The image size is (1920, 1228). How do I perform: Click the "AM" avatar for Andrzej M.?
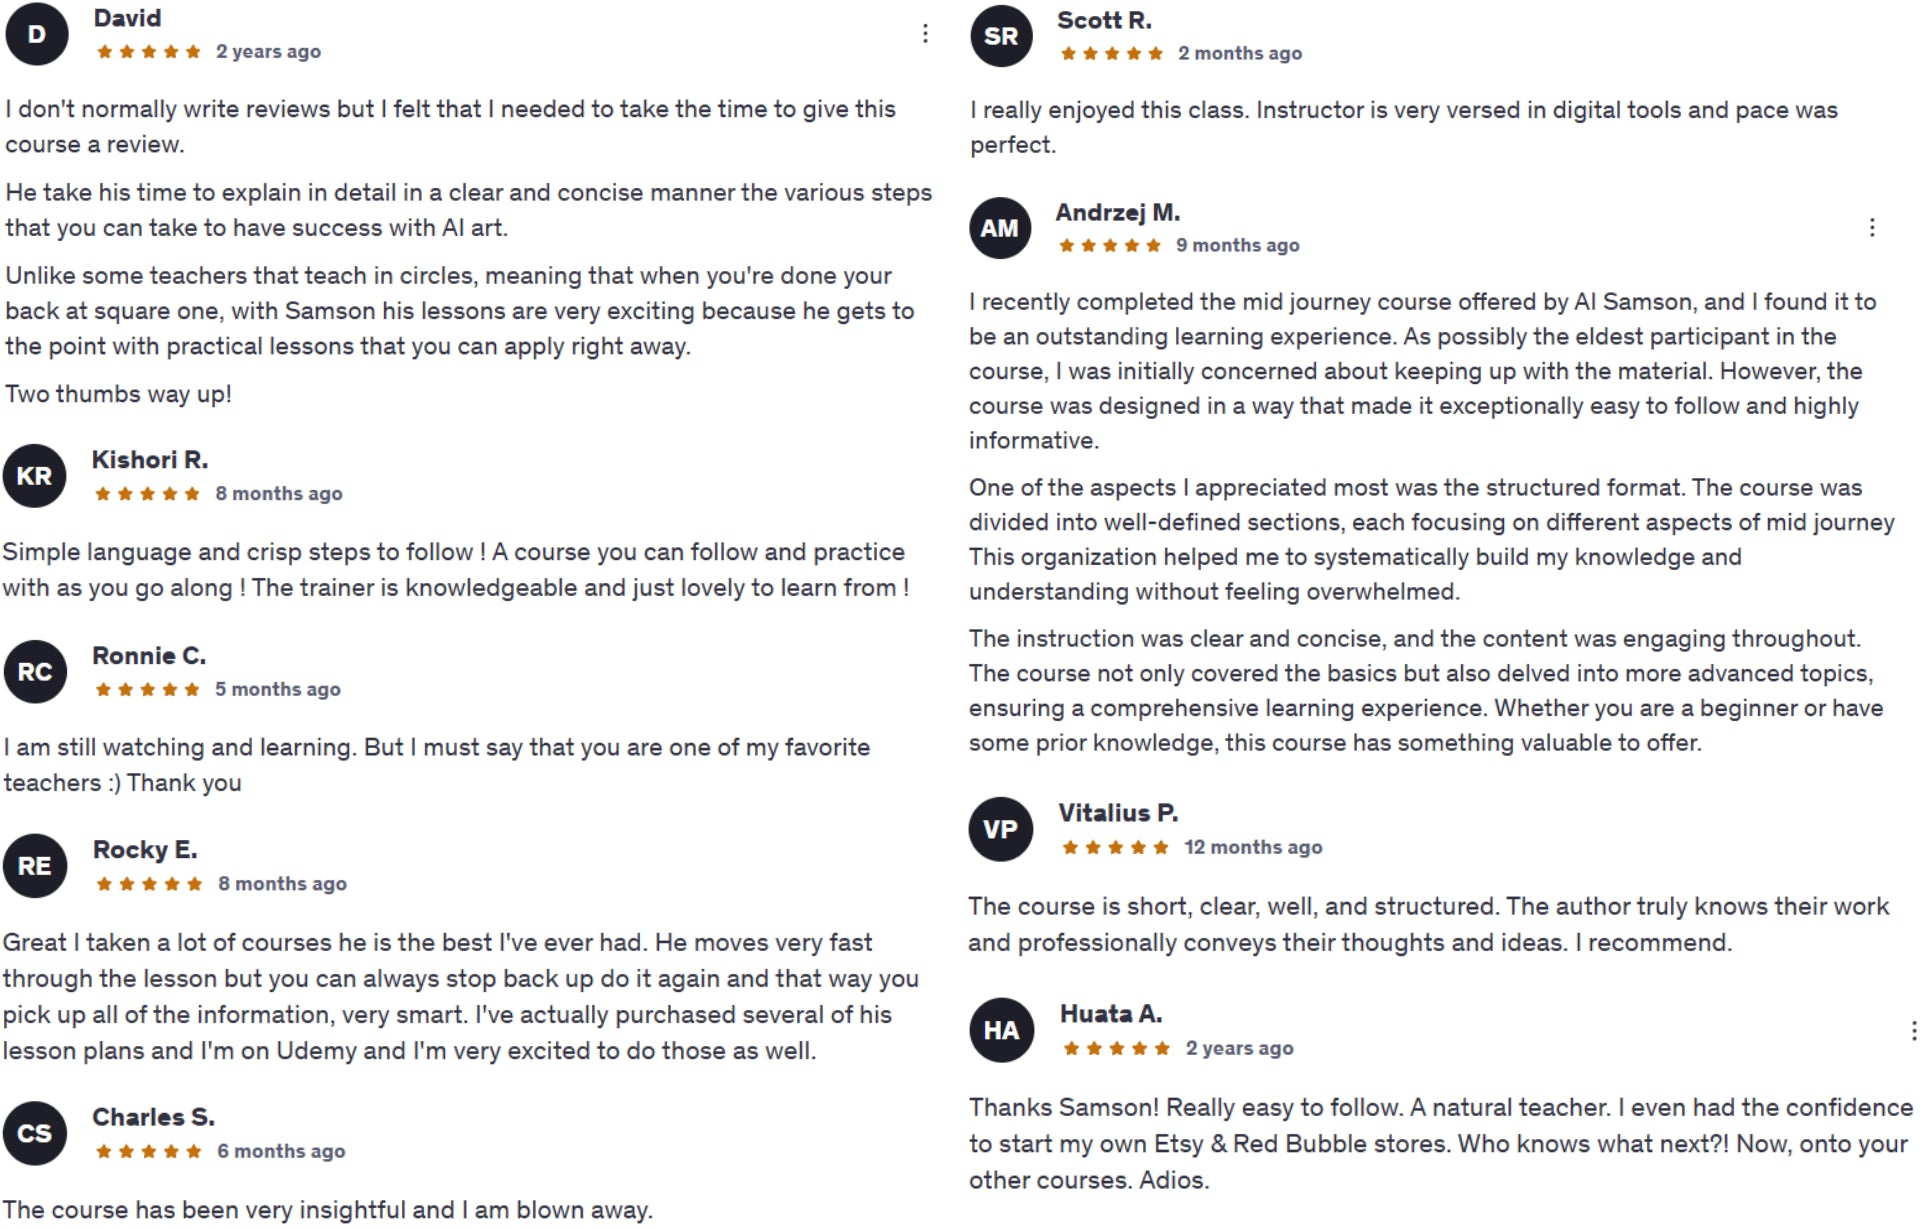[1000, 228]
